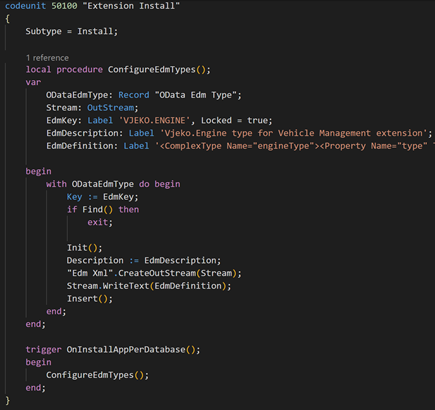This screenshot has height=410, width=435.
Task: Click 'if Find() then' line
Action: click(103, 210)
